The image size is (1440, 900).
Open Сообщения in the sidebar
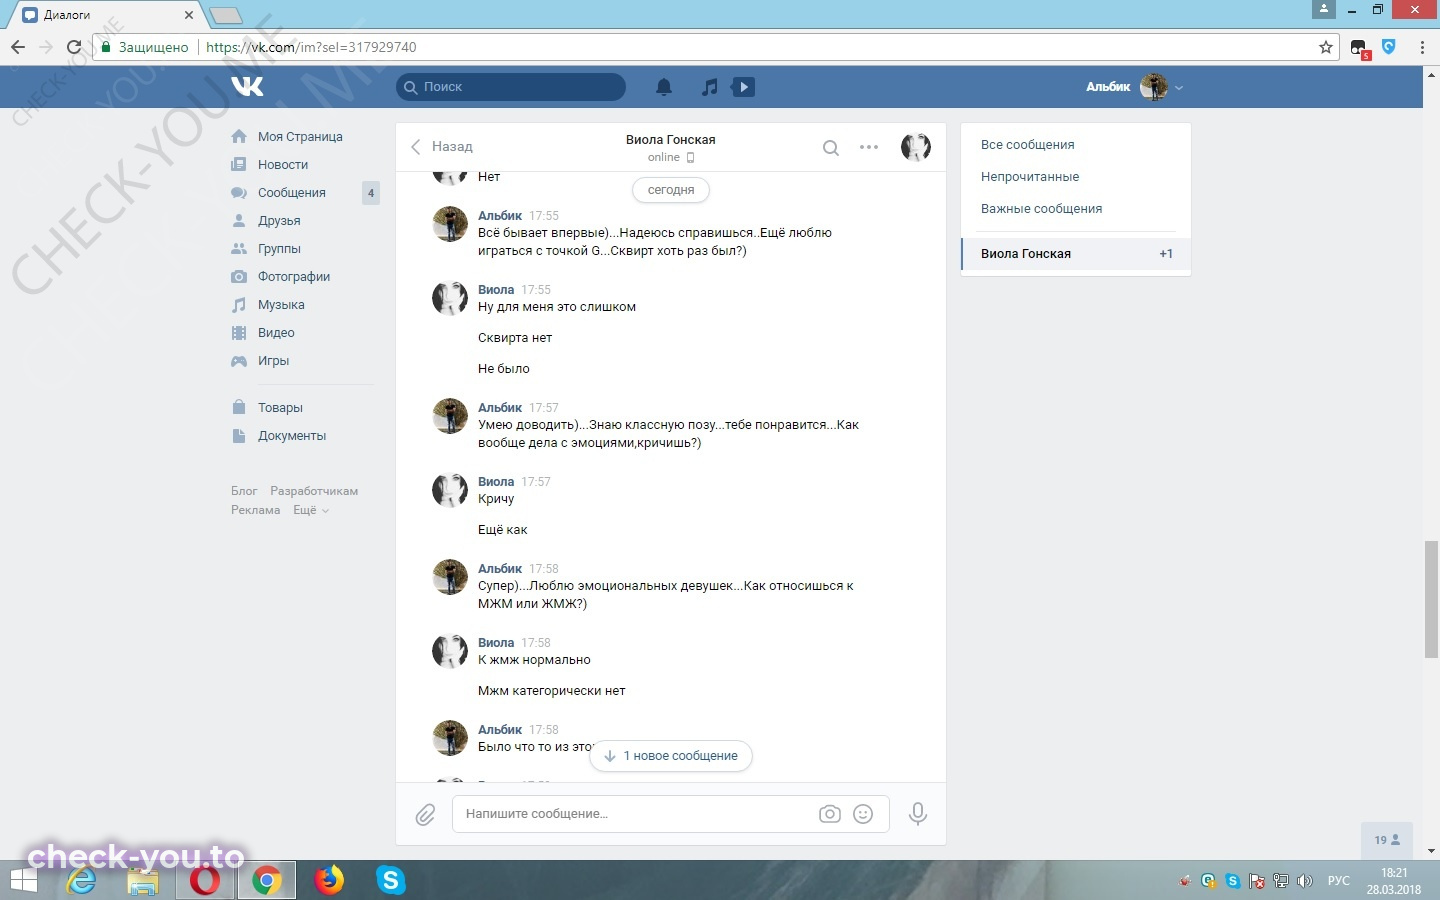coord(292,192)
